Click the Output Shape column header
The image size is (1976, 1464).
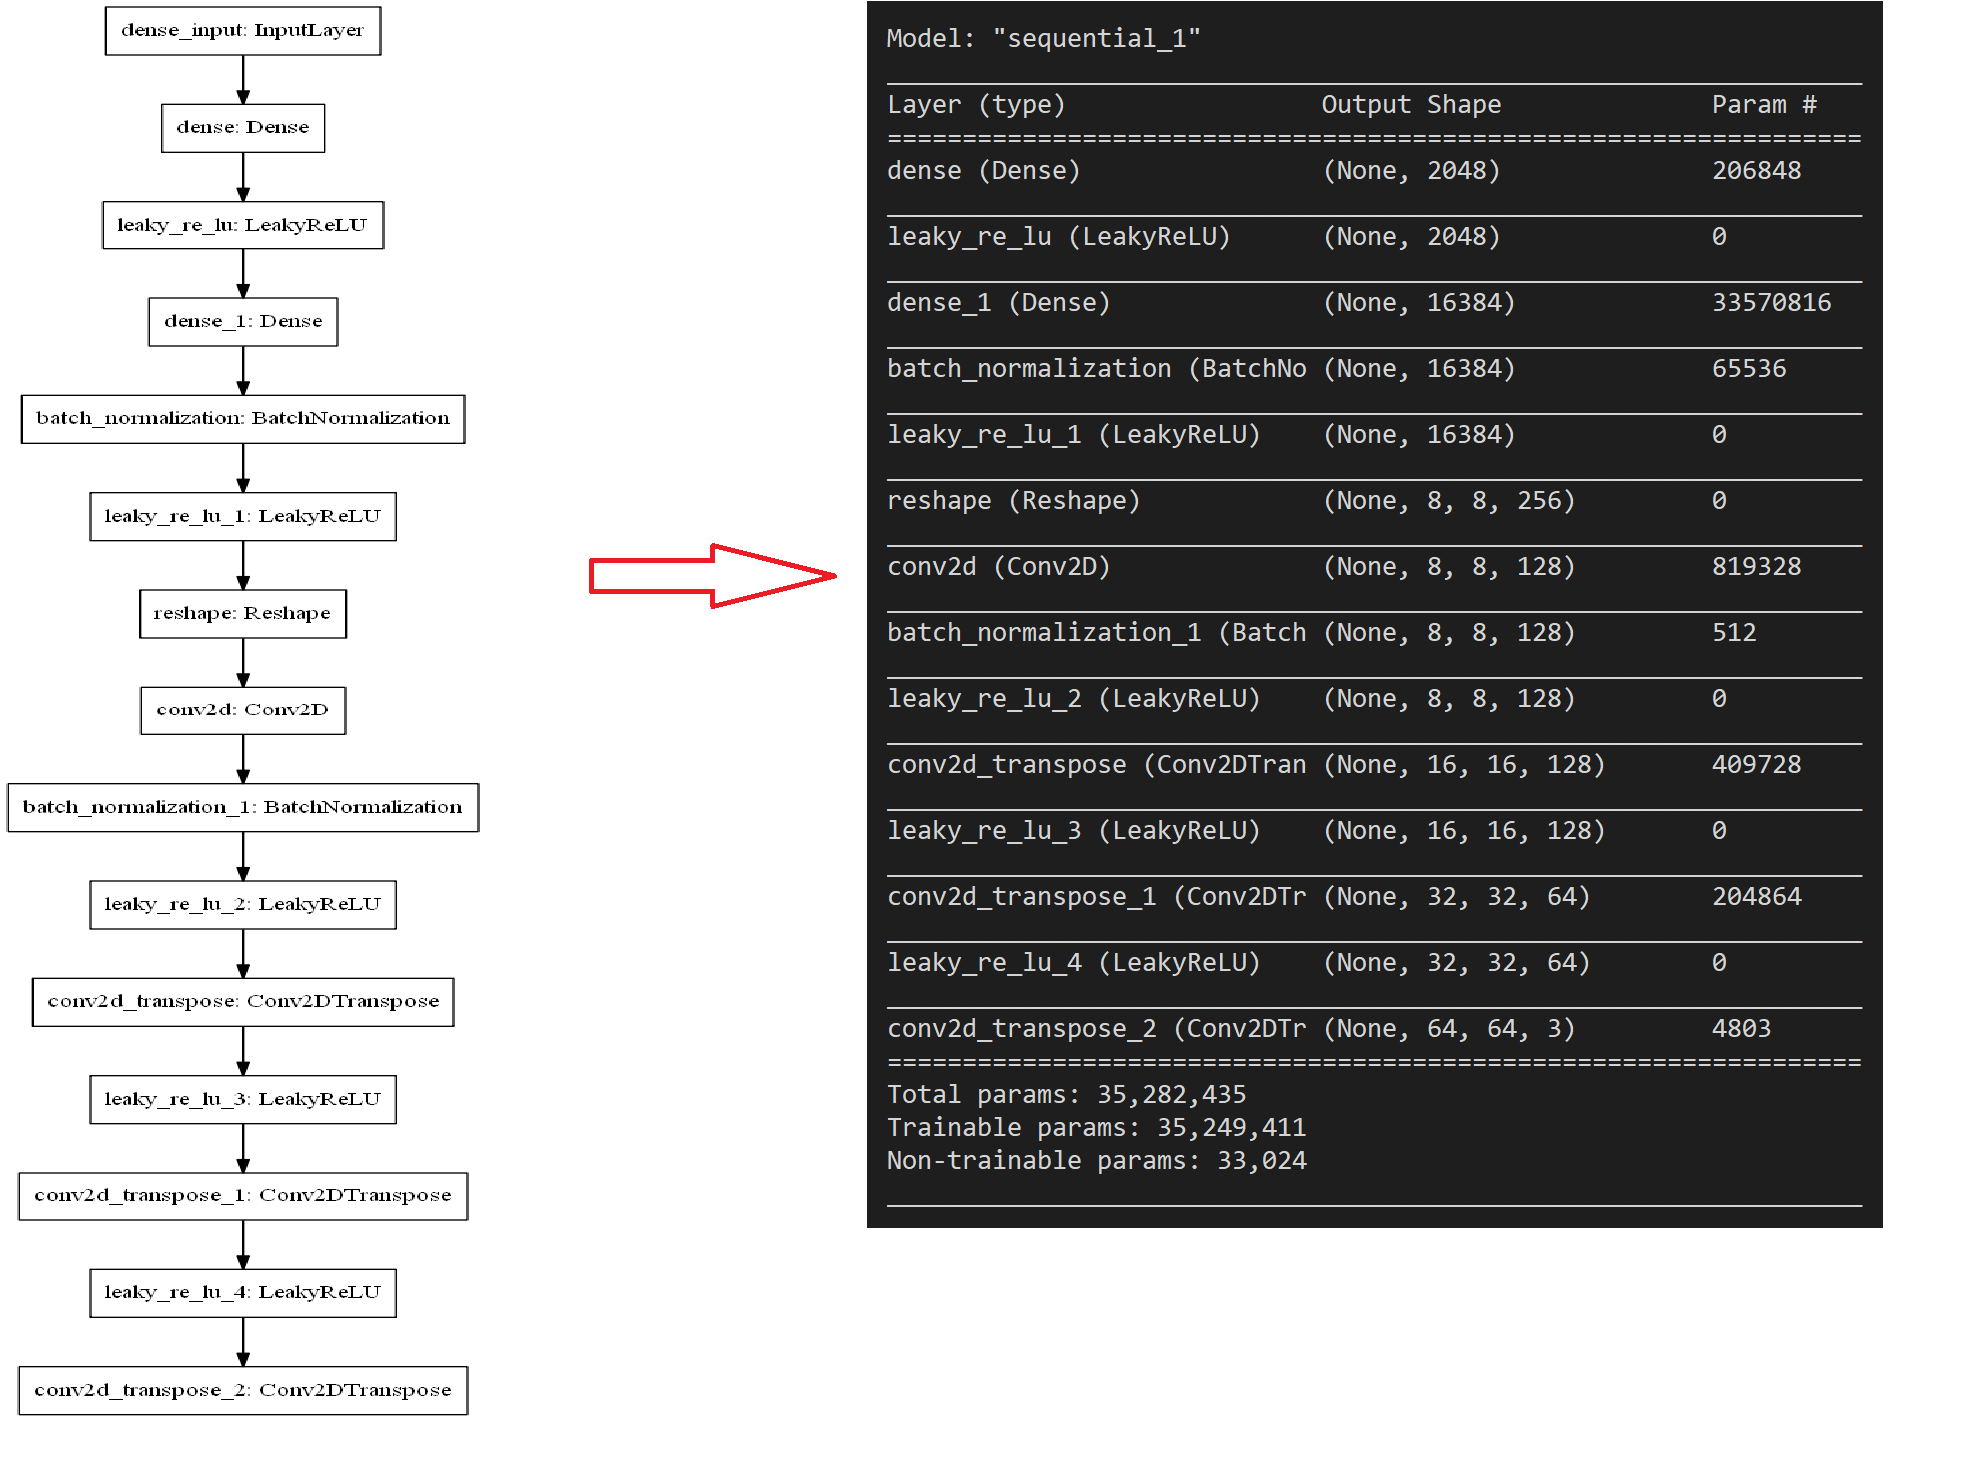1411,104
